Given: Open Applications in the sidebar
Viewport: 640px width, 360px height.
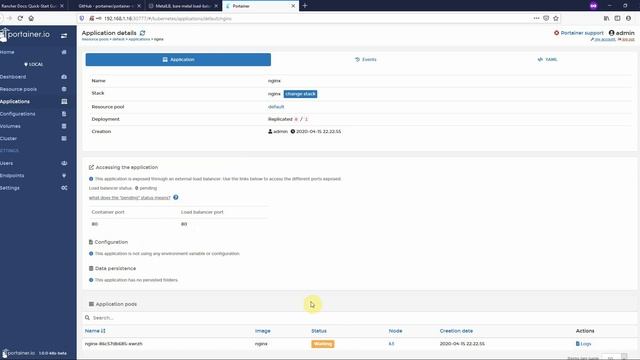Looking at the screenshot, I should [15, 101].
